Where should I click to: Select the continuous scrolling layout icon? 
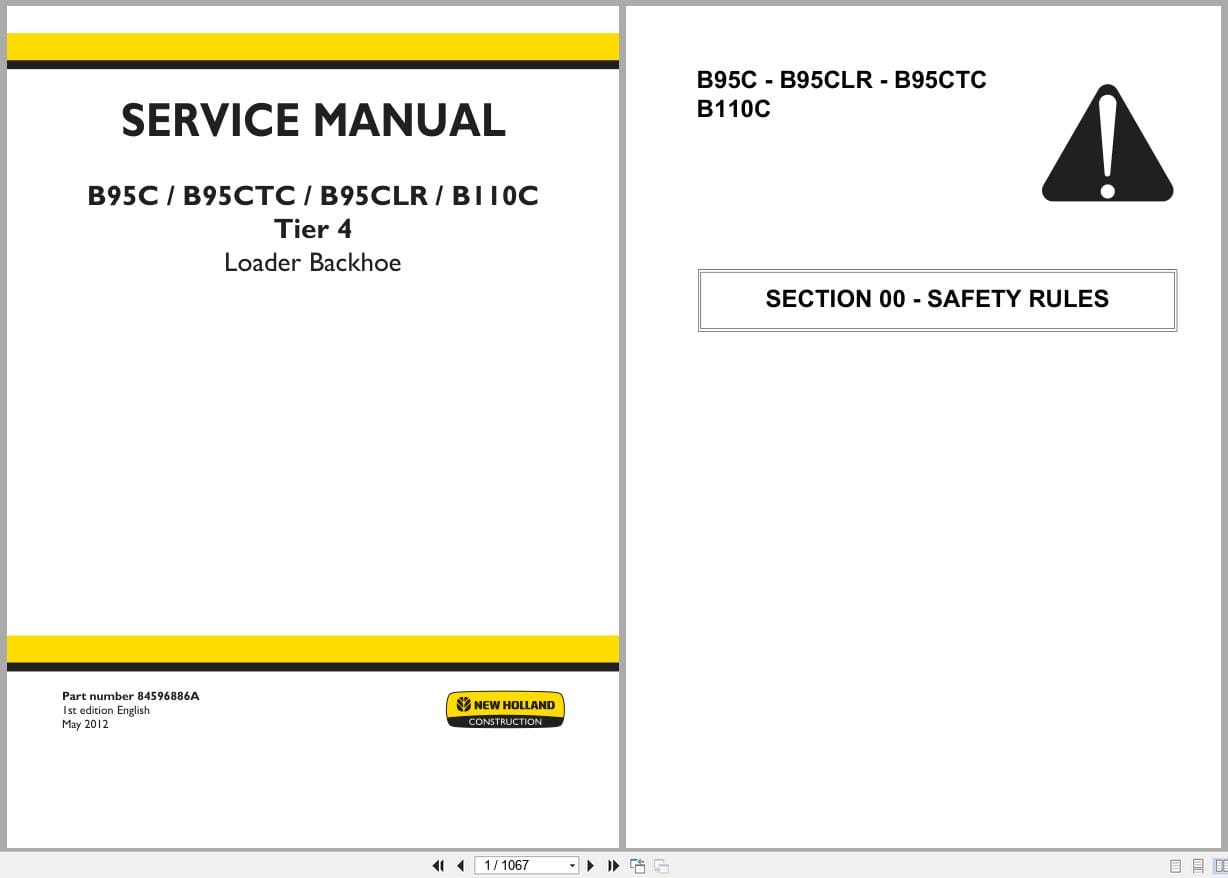(x=1197, y=865)
